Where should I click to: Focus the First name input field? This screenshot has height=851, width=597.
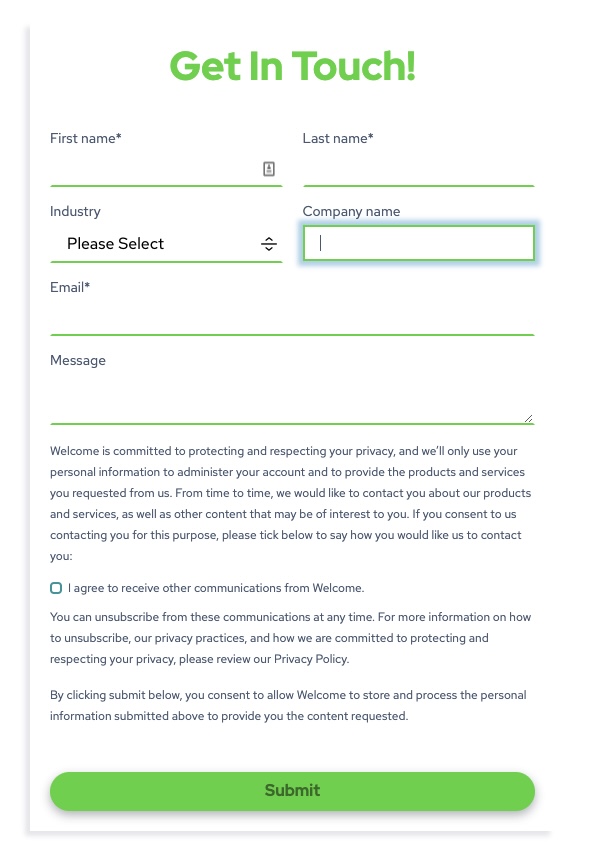pyautogui.click(x=166, y=169)
